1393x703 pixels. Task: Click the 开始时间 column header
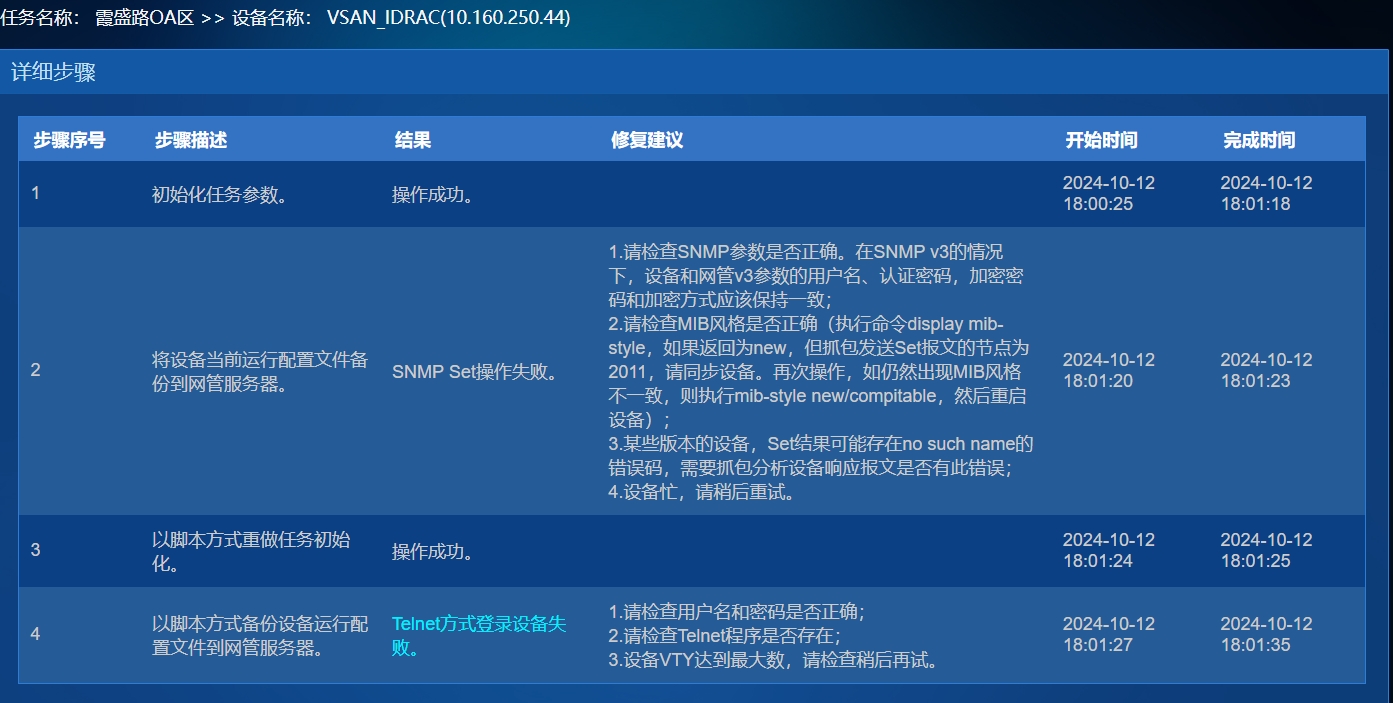click(1101, 140)
